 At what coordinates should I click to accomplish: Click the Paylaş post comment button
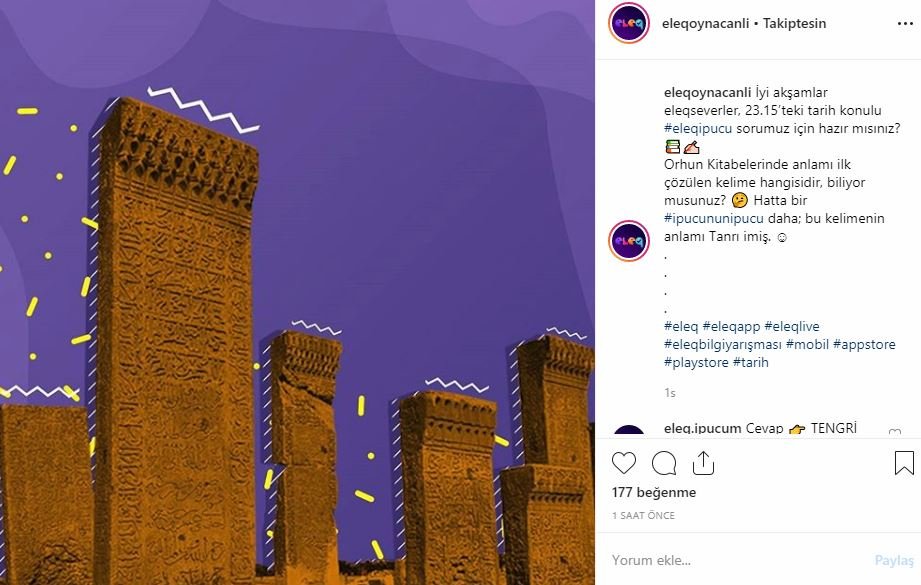(894, 560)
